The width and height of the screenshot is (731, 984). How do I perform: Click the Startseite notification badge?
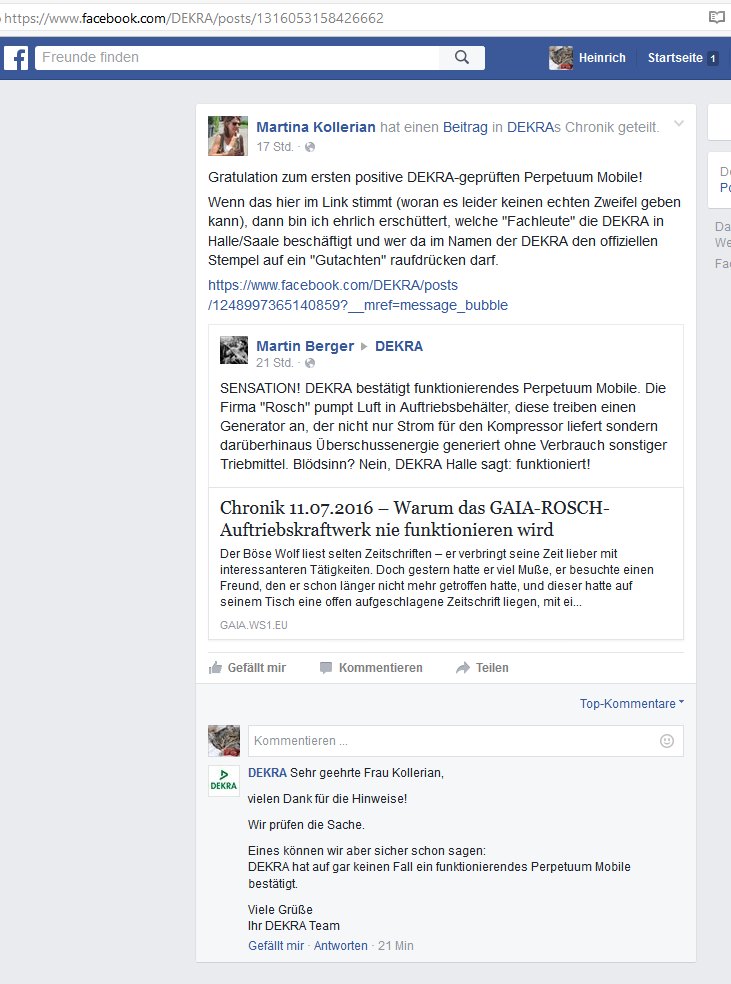(713, 58)
